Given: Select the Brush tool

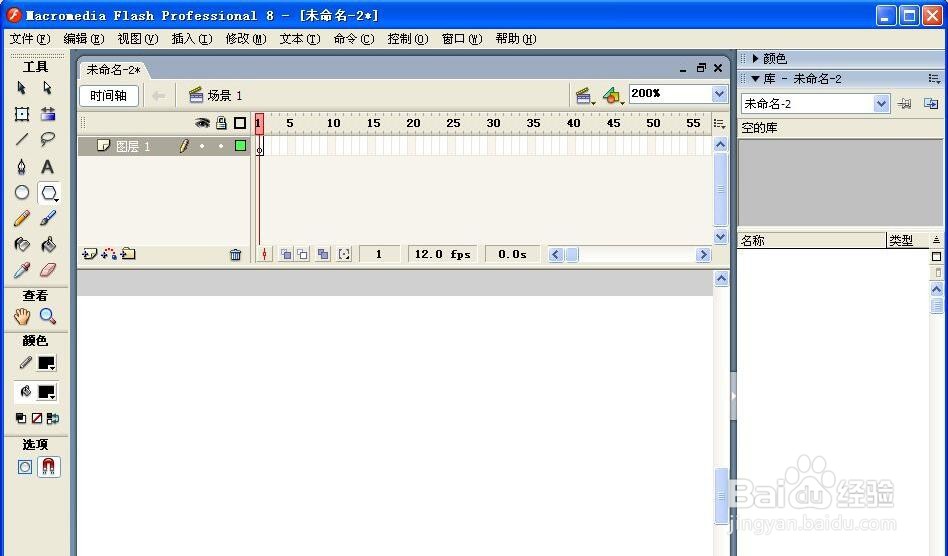Looking at the screenshot, I should [x=48, y=218].
